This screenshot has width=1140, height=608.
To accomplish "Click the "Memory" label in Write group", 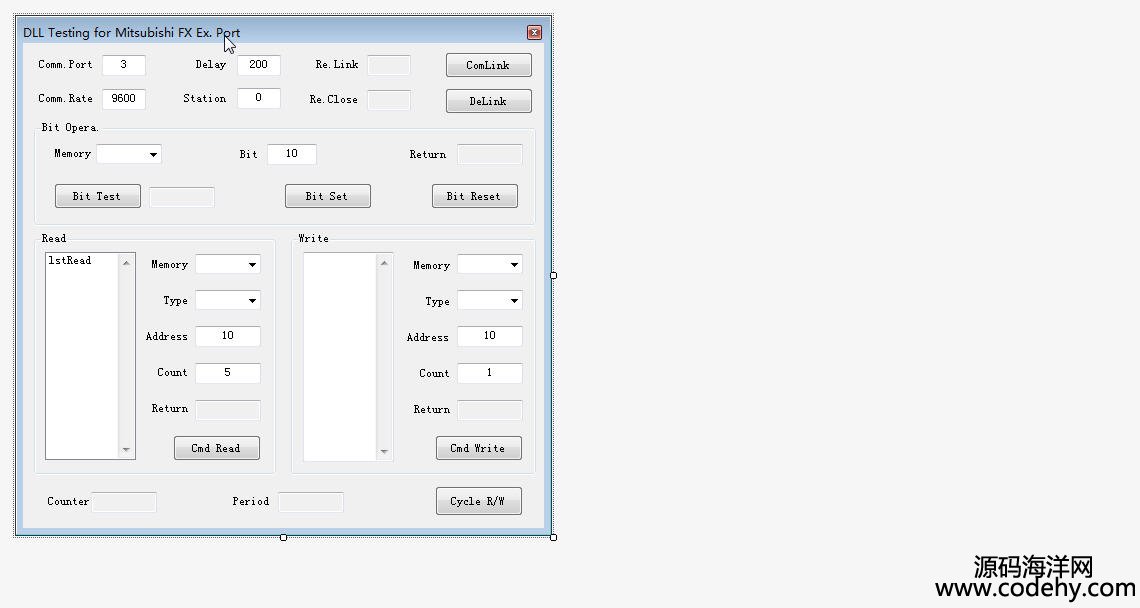I will (x=431, y=265).
